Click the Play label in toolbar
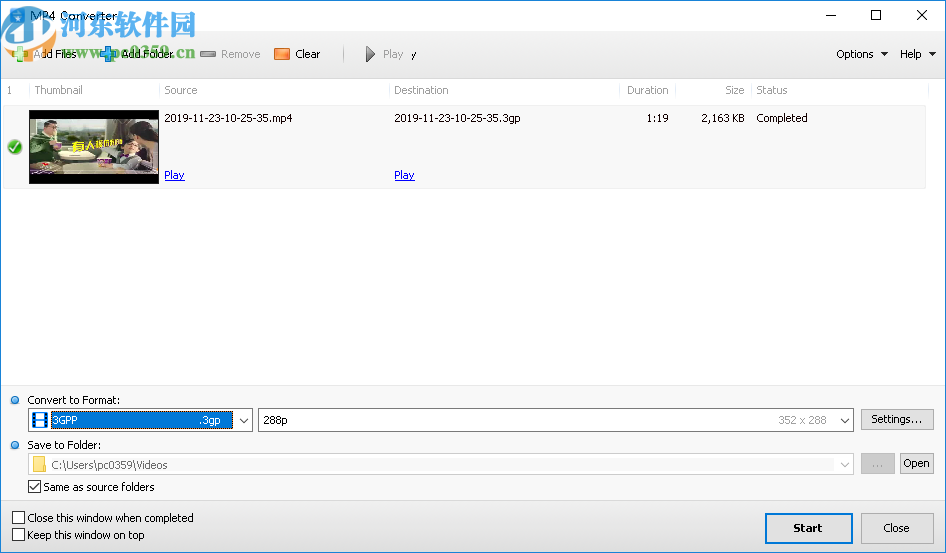 (393, 54)
